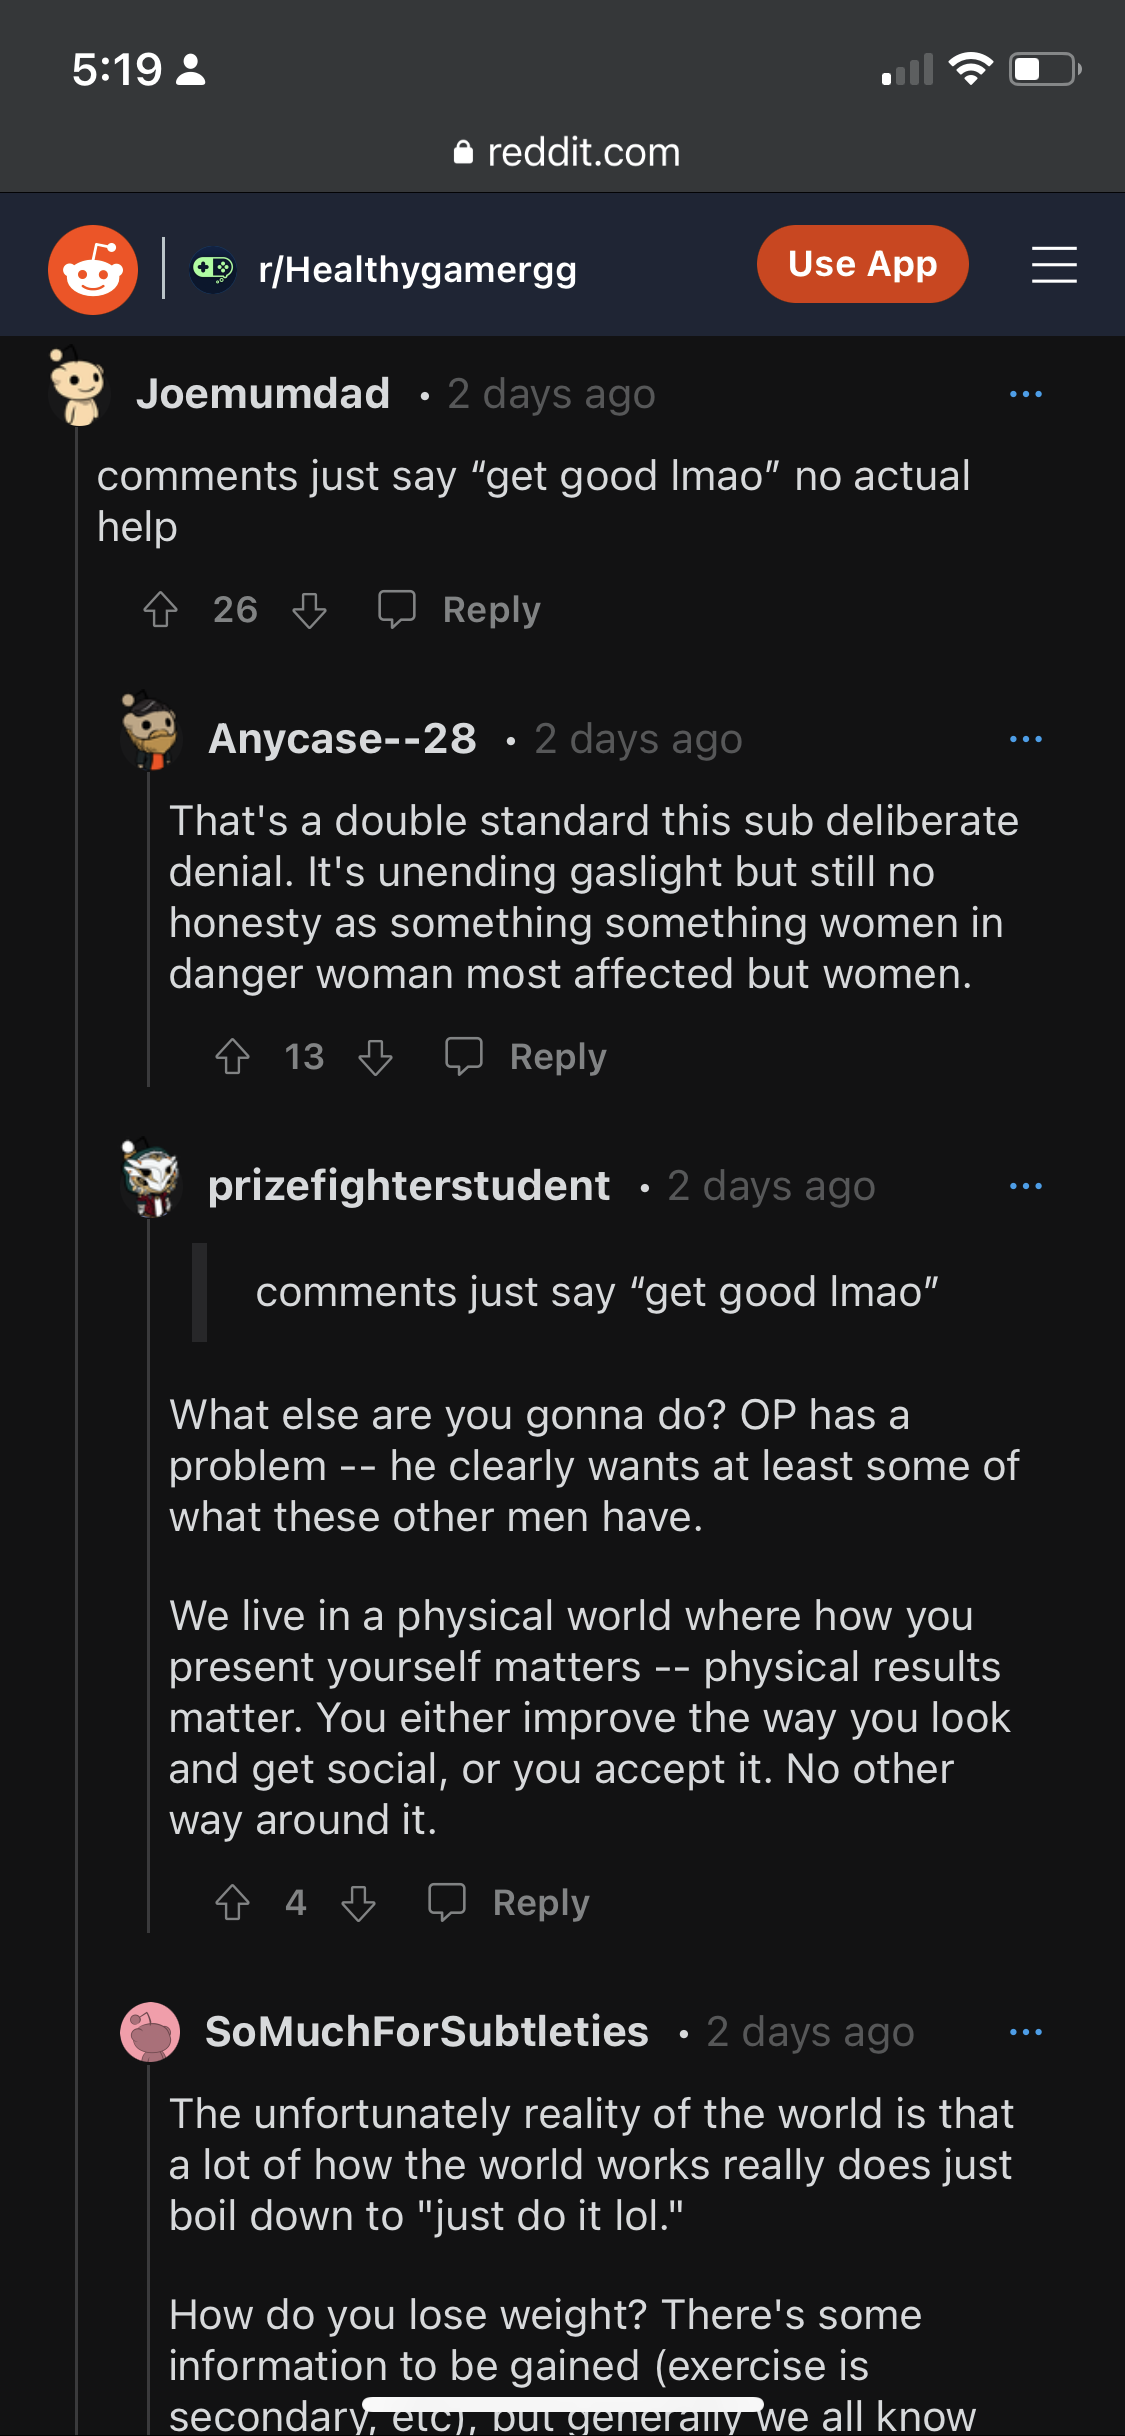Screen dimensions: 1125x2436
Task: View Joemumdad's user profile name
Action: click(x=263, y=394)
